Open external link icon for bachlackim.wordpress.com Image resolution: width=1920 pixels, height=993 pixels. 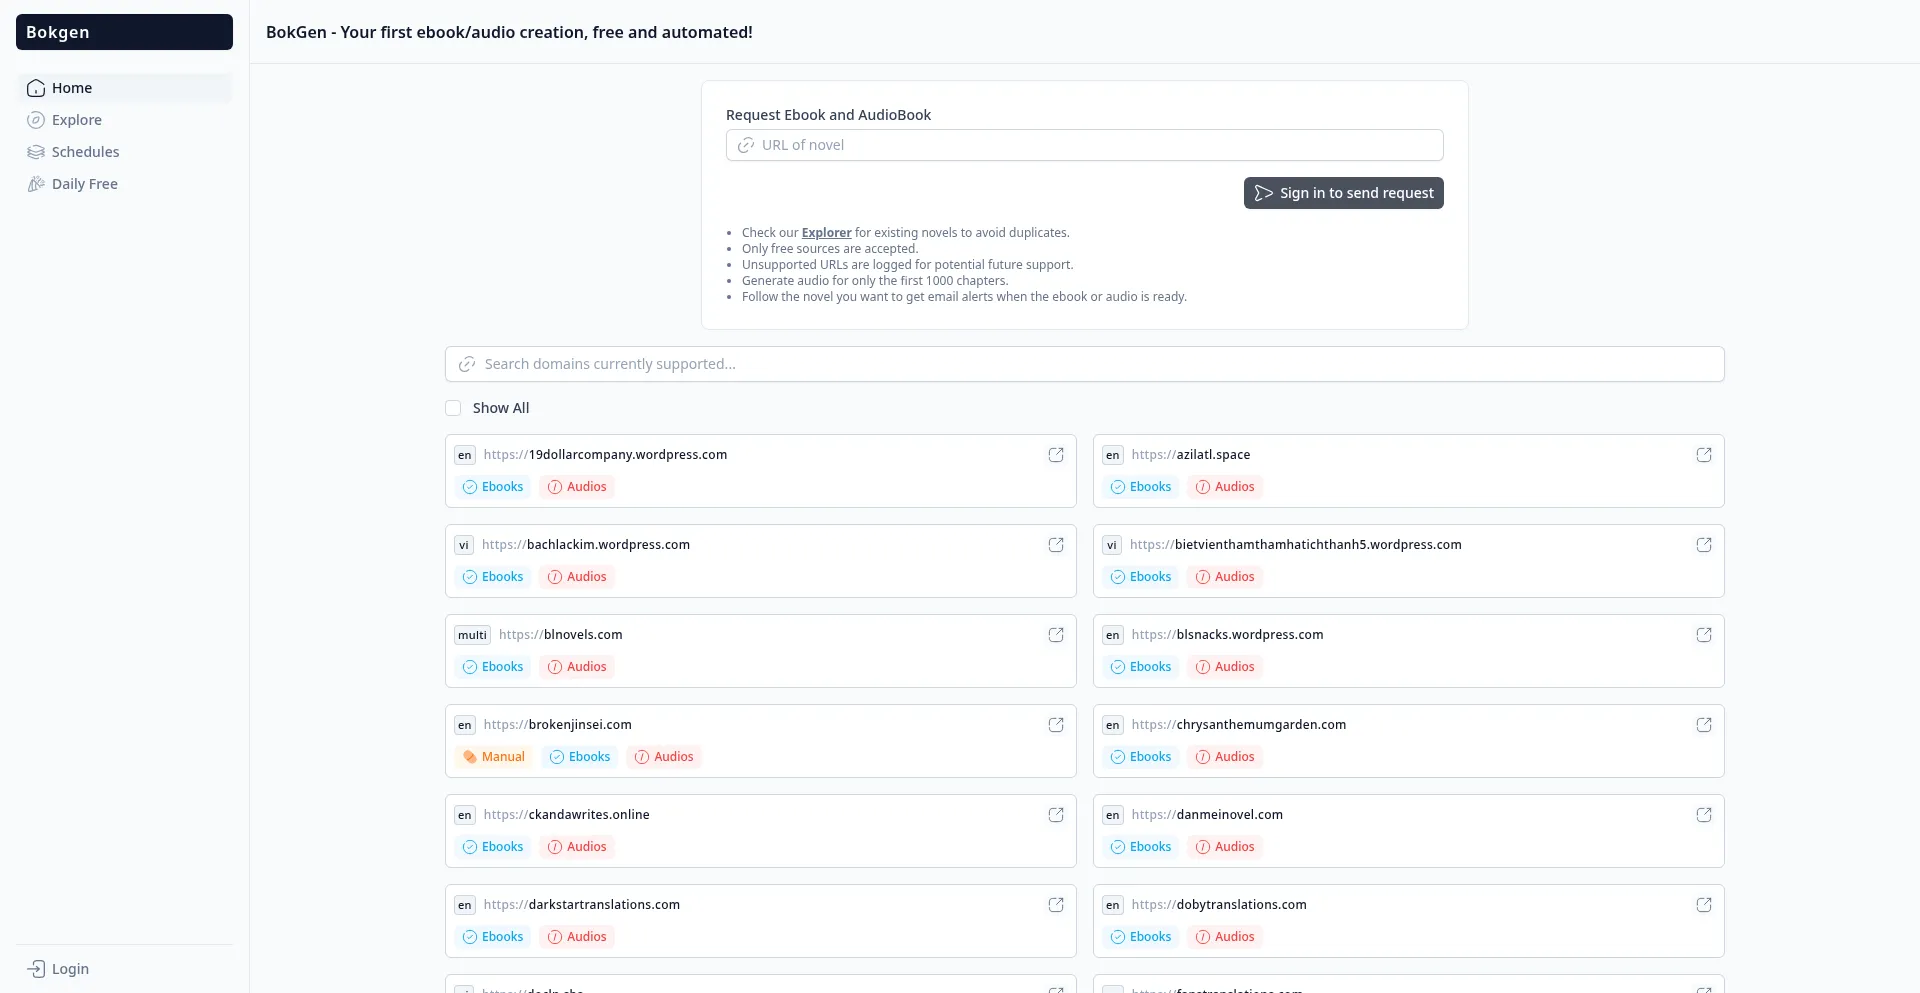tap(1055, 545)
